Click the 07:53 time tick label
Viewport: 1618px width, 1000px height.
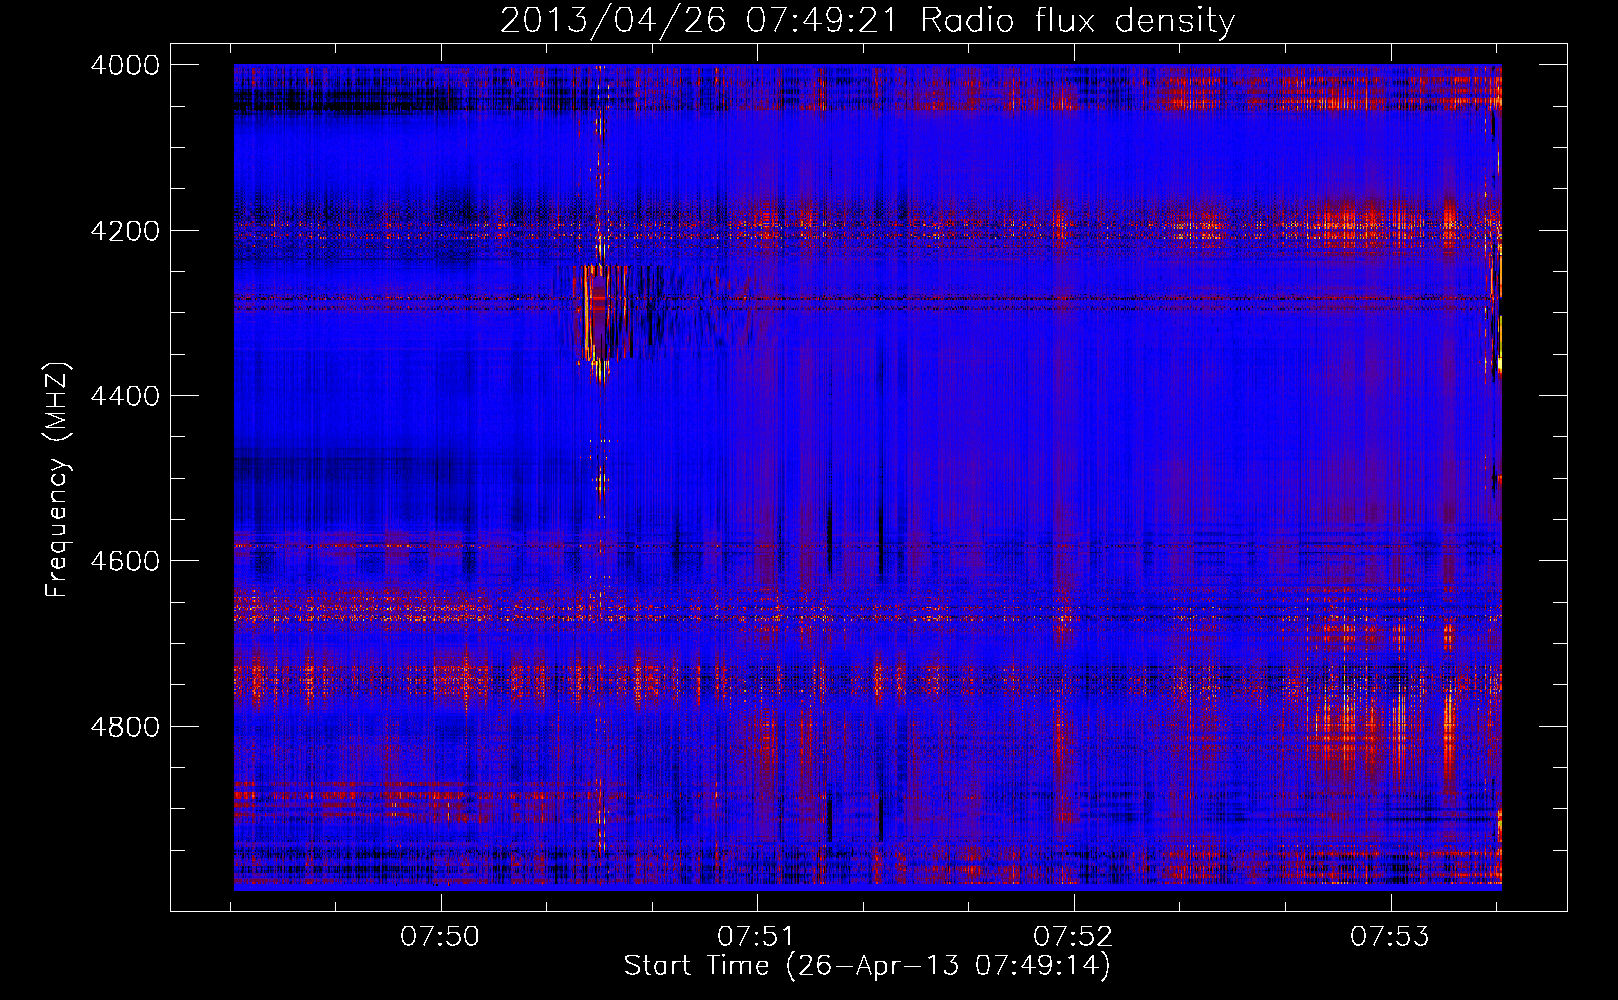(x=1390, y=936)
